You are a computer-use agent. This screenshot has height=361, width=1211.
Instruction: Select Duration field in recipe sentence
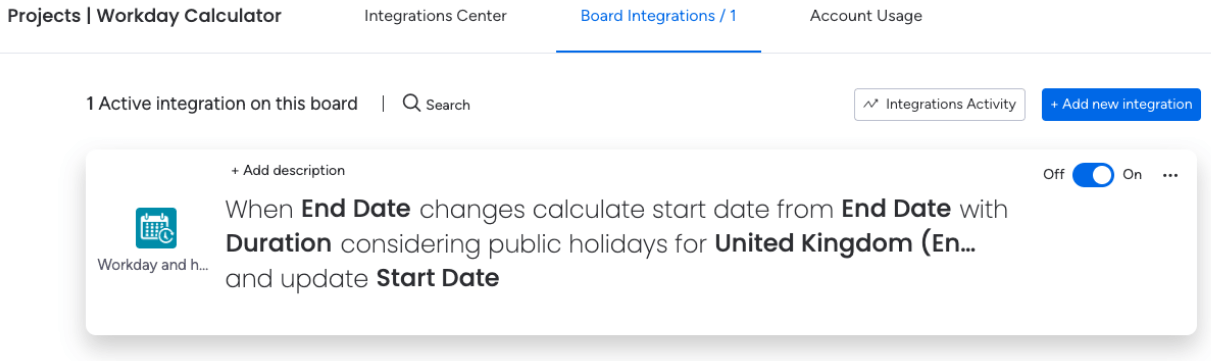(x=279, y=243)
